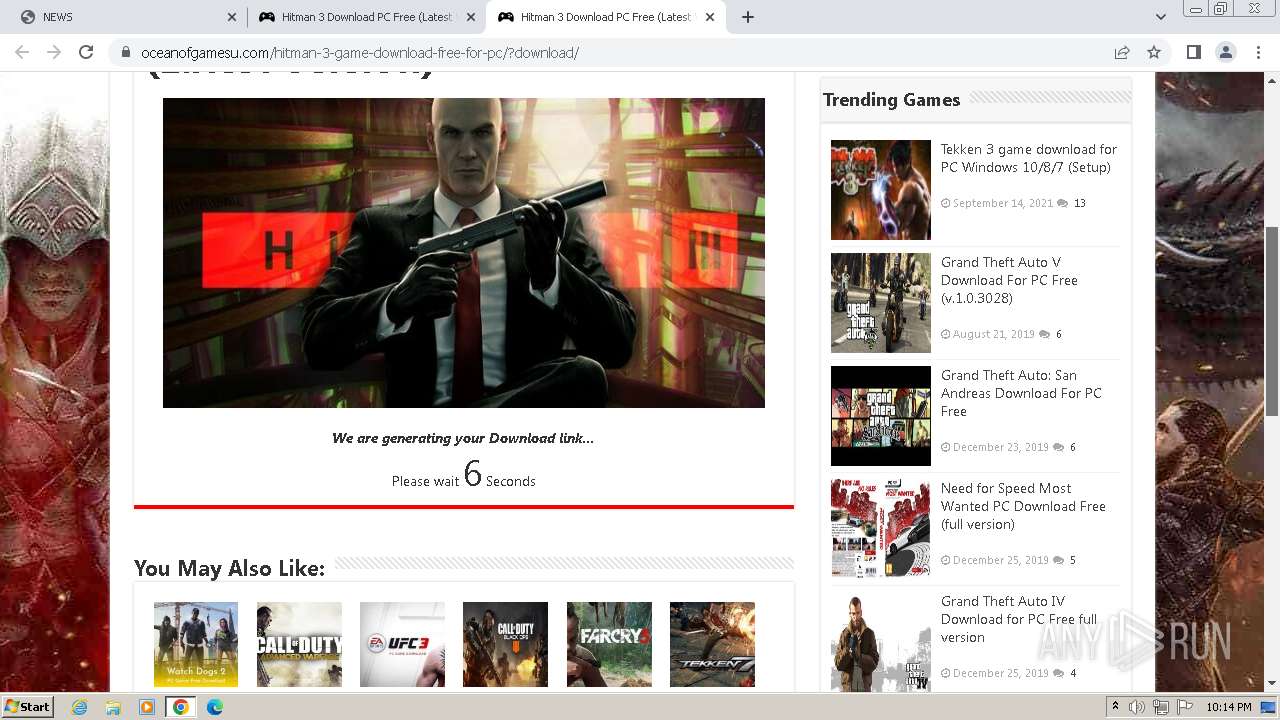Open Need for Speed Most Wanted link
This screenshot has width=1280, height=720.
click(x=1023, y=506)
